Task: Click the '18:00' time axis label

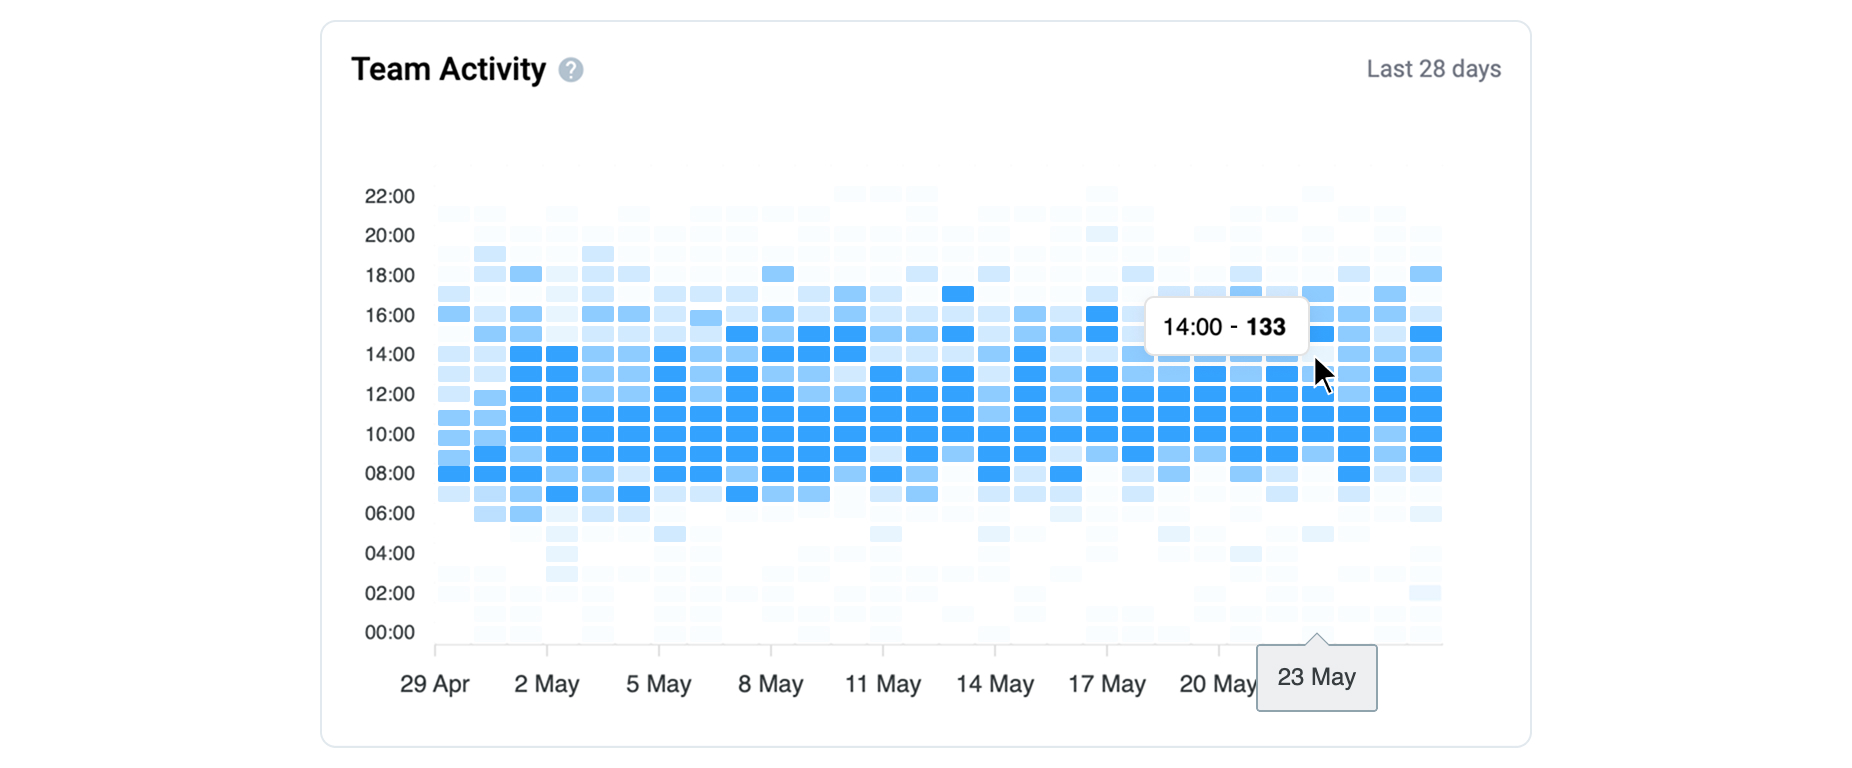Action: 389,275
